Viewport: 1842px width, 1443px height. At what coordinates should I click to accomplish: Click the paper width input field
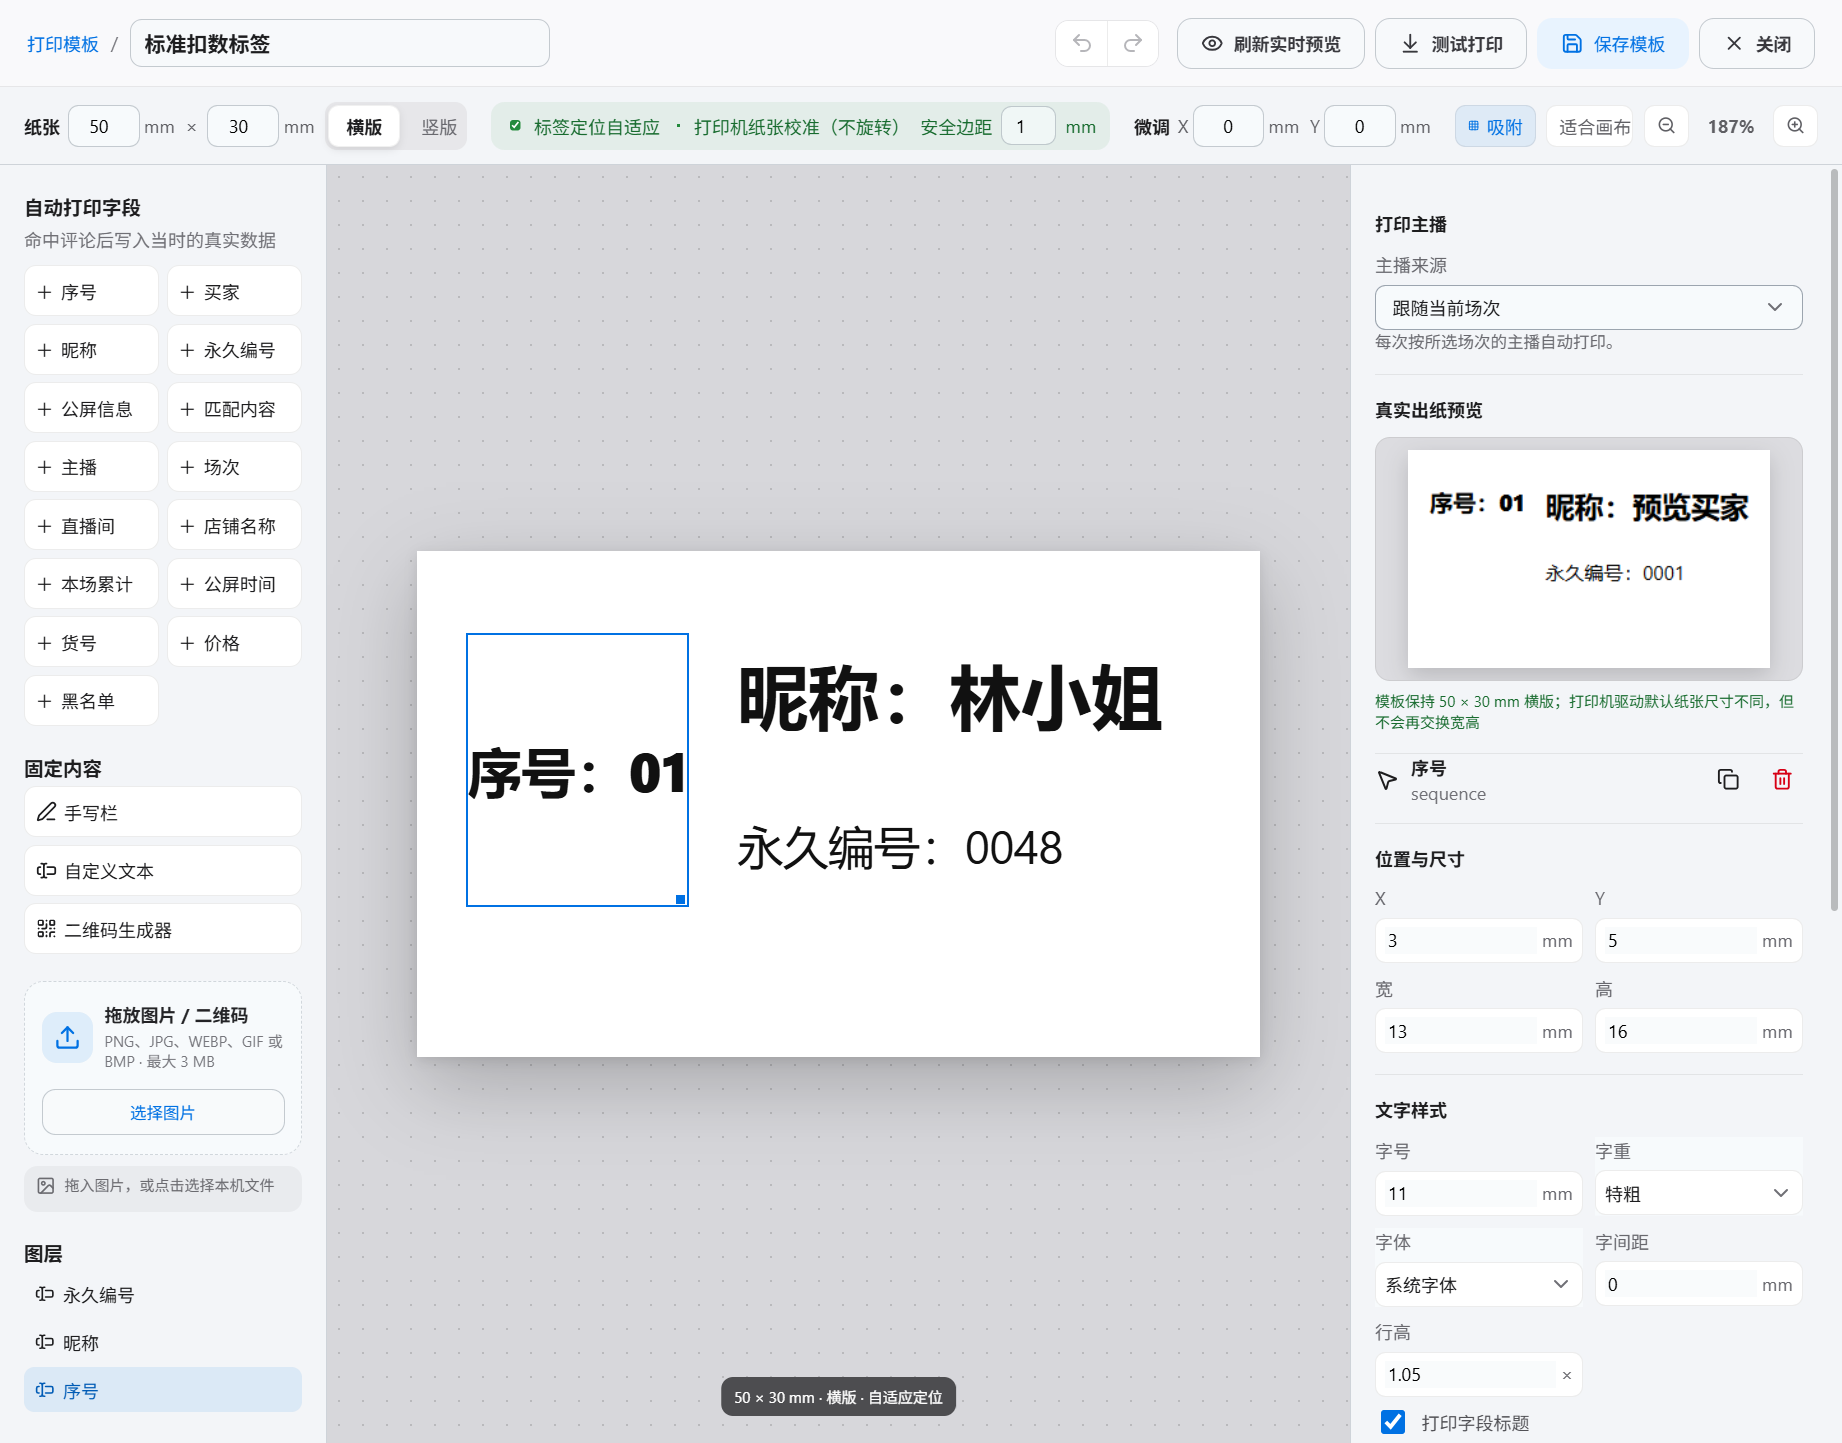(x=103, y=127)
